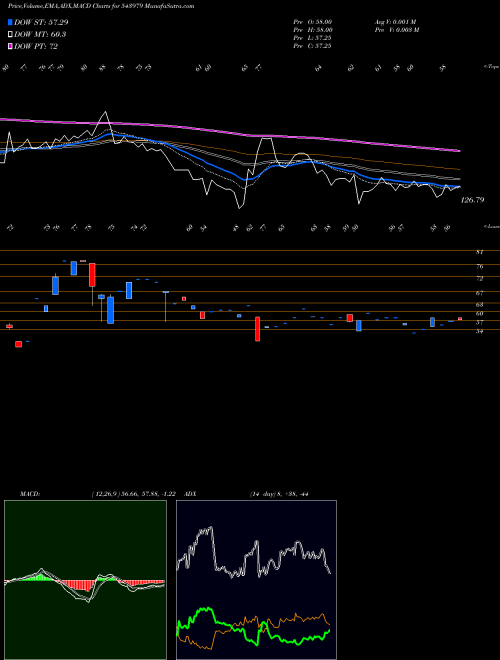Click the white DOW MT legend swatch

point(10,35)
